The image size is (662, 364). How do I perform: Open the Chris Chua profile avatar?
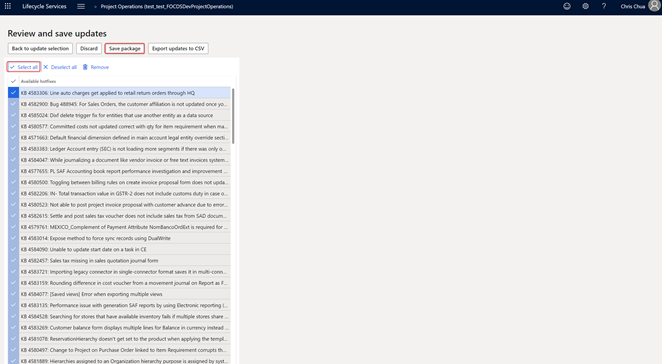(x=654, y=6)
